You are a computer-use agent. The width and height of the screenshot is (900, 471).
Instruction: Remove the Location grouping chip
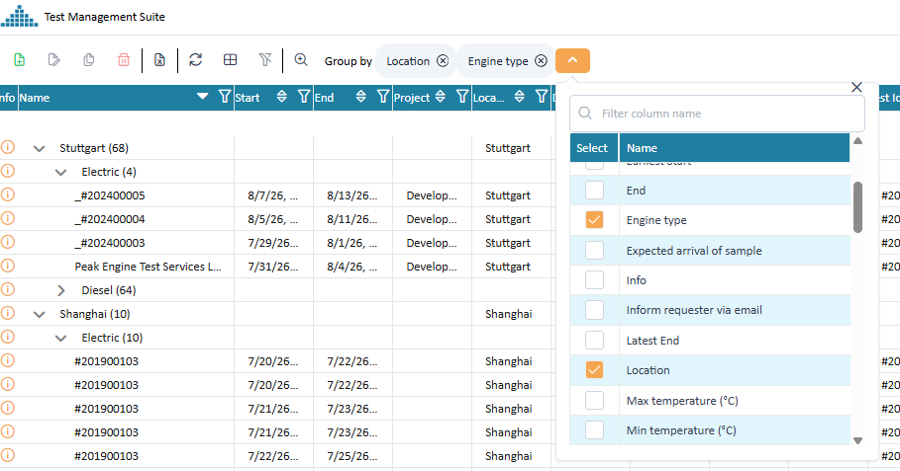(443, 61)
